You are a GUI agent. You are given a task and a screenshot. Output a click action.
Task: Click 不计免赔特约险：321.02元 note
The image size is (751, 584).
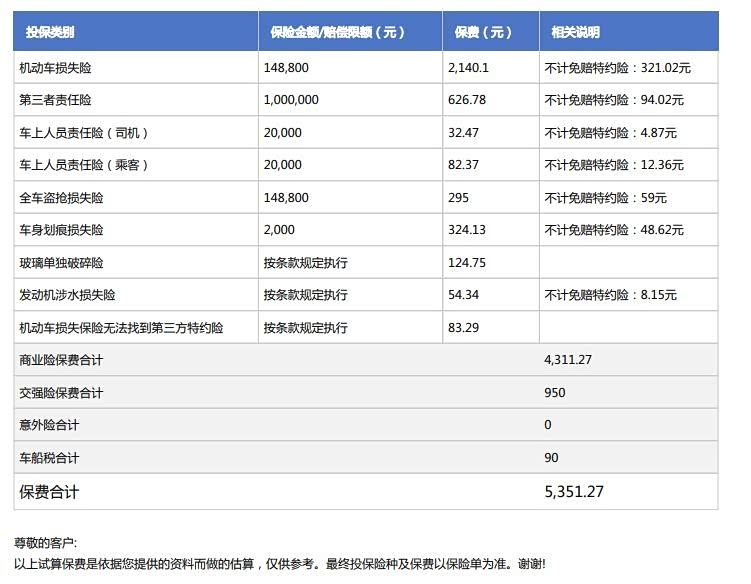point(617,68)
